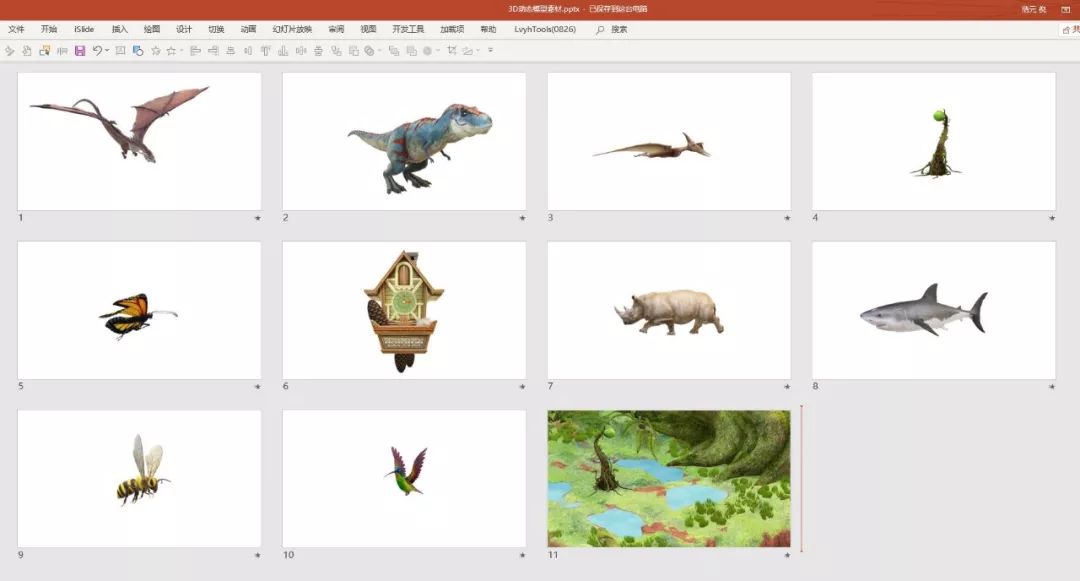
Task: Select slide 5 with the orange butterfly
Action: coord(139,310)
